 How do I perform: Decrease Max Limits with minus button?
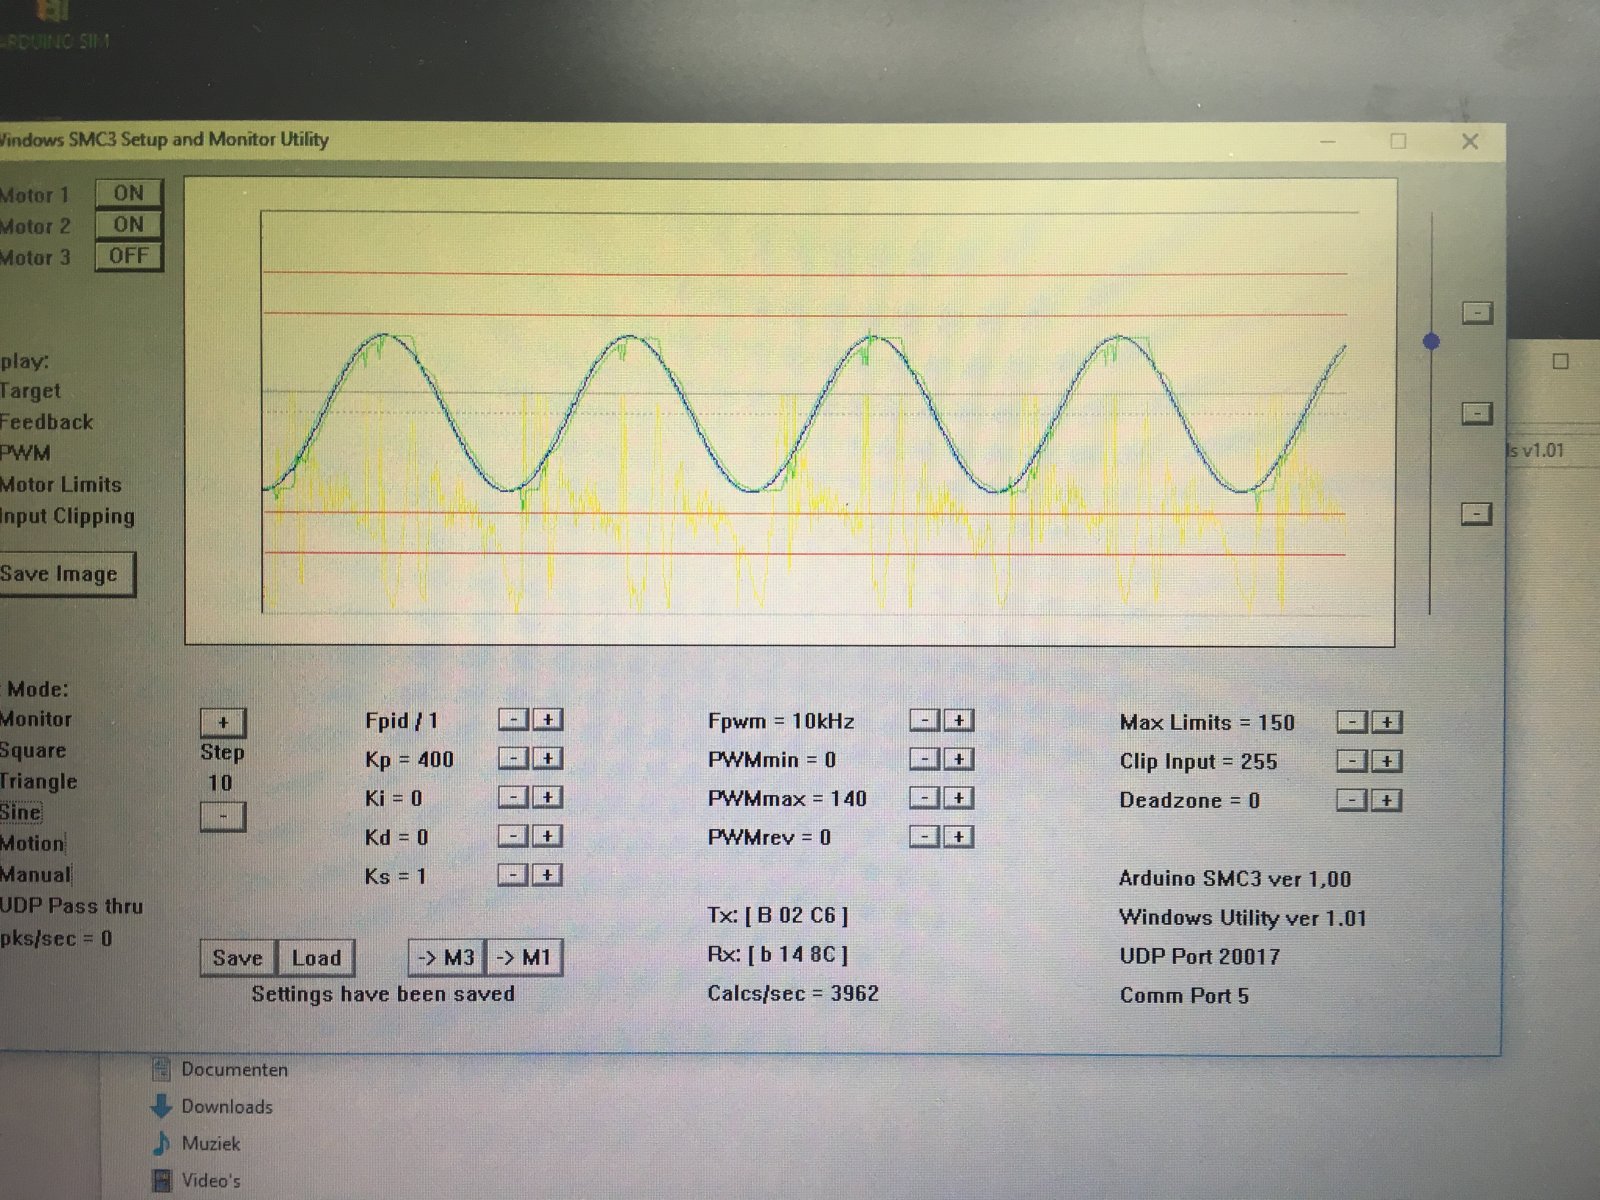pyautogui.click(x=1353, y=722)
